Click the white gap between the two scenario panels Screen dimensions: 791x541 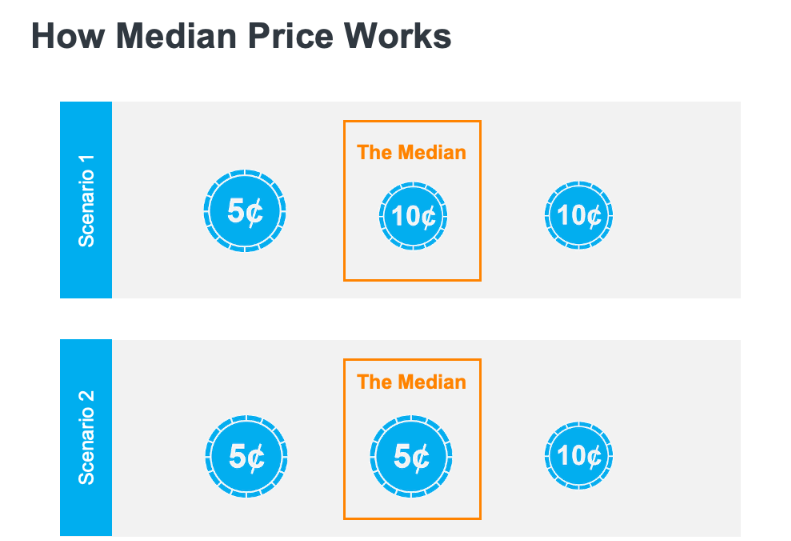pos(400,319)
